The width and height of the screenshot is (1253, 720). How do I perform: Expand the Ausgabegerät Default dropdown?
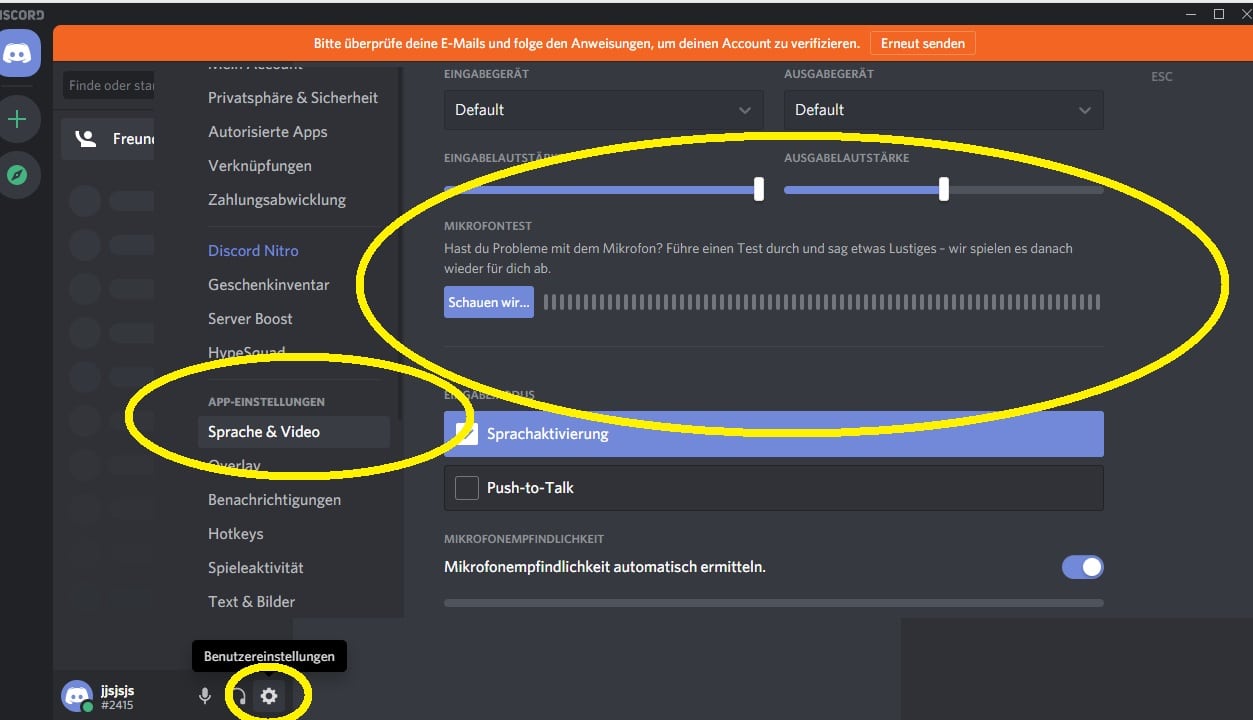point(943,110)
